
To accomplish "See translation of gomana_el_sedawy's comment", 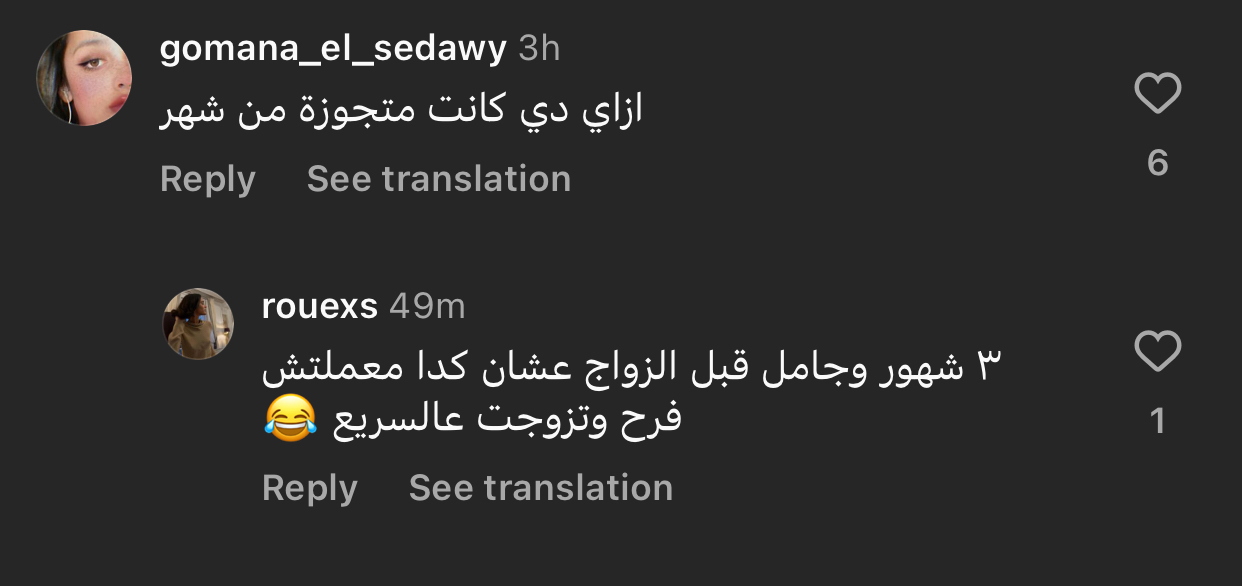I will (x=438, y=179).
